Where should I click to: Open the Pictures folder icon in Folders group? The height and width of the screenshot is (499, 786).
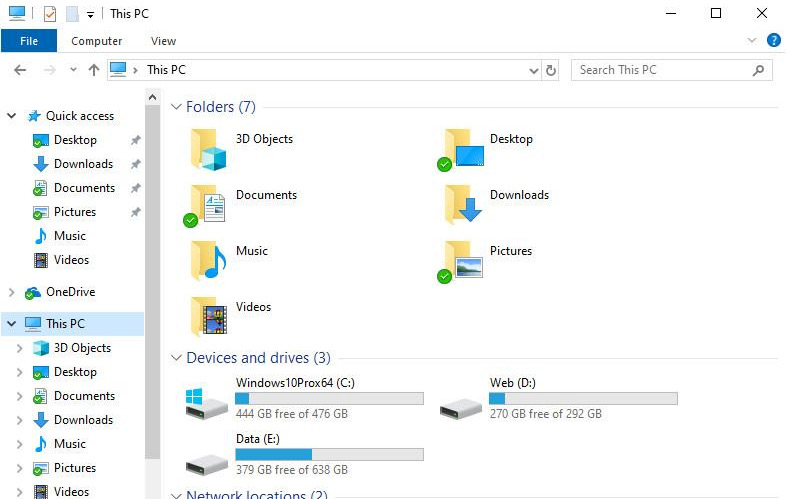[460, 262]
